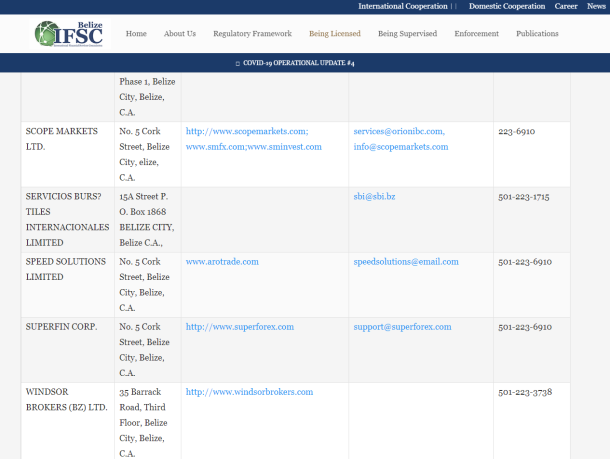610x459 pixels.
Task: Click the Belize IFSC logo
Action: click(70, 33)
